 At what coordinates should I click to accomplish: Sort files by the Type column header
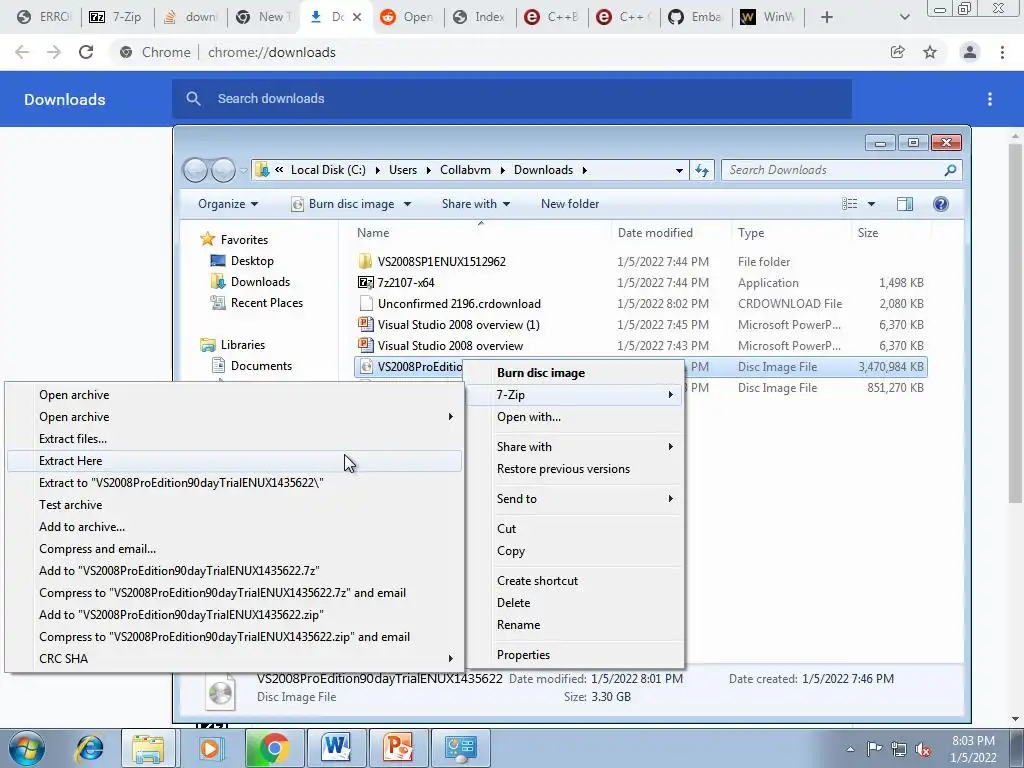(791, 233)
